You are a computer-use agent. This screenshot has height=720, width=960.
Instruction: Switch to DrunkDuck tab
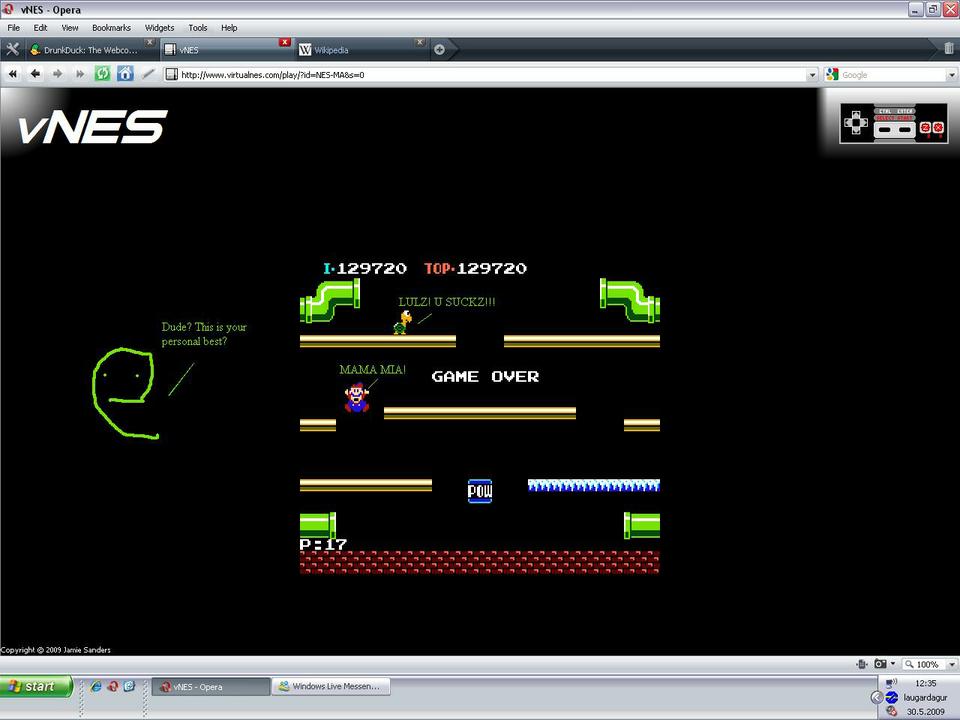tap(91, 50)
